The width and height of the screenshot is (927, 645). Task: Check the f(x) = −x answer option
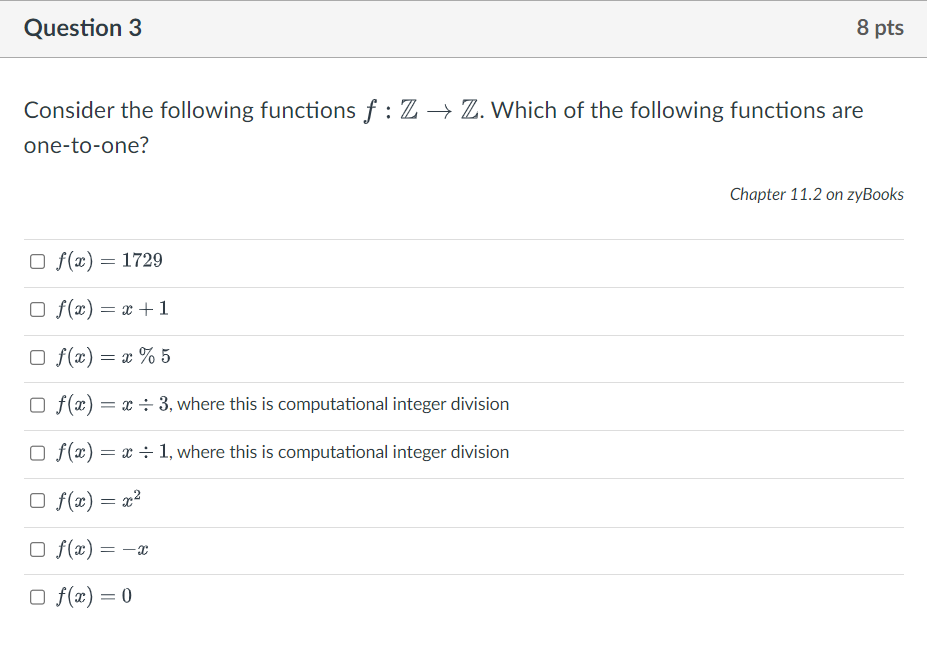(37, 548)
